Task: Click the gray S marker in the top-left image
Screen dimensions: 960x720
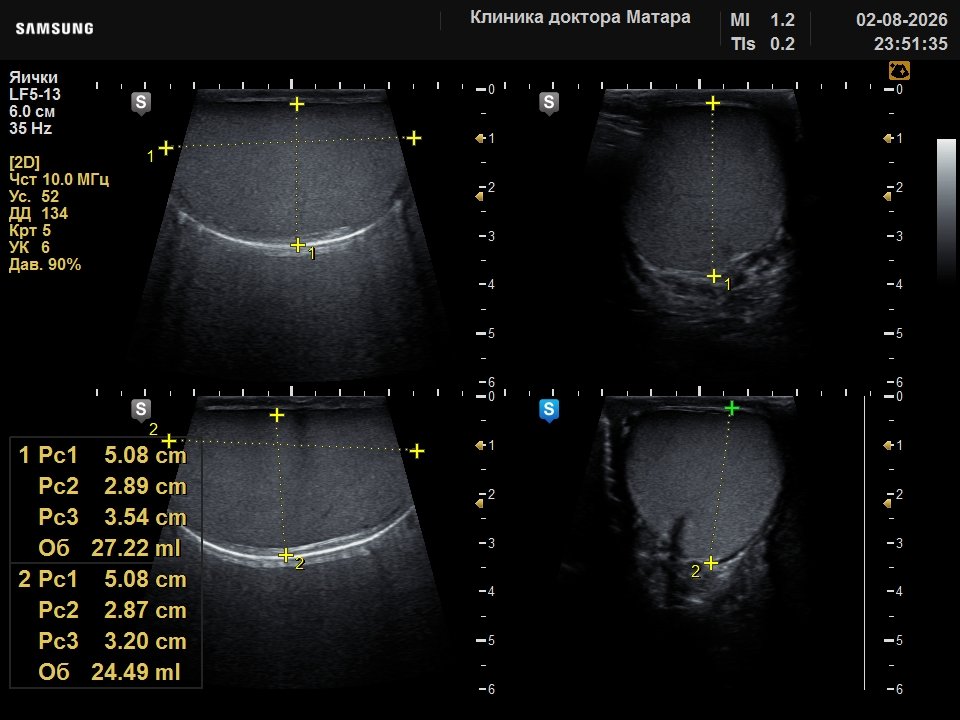Action: point(141,103)
